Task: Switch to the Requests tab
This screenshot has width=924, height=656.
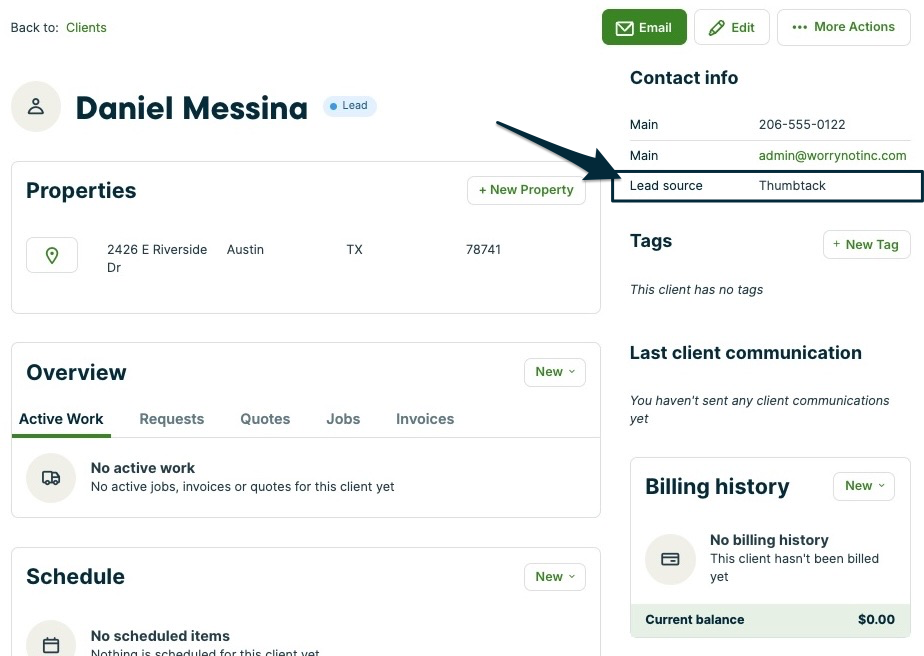Action: coord(171,419)
